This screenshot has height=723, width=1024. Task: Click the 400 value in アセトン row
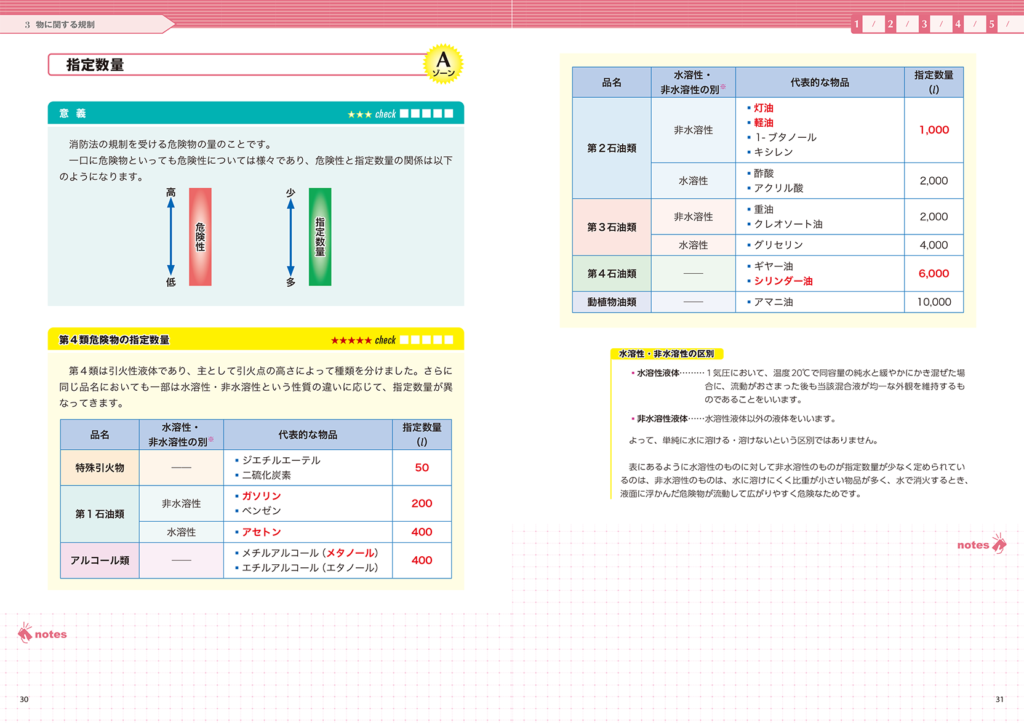click(x=422, y=532)
